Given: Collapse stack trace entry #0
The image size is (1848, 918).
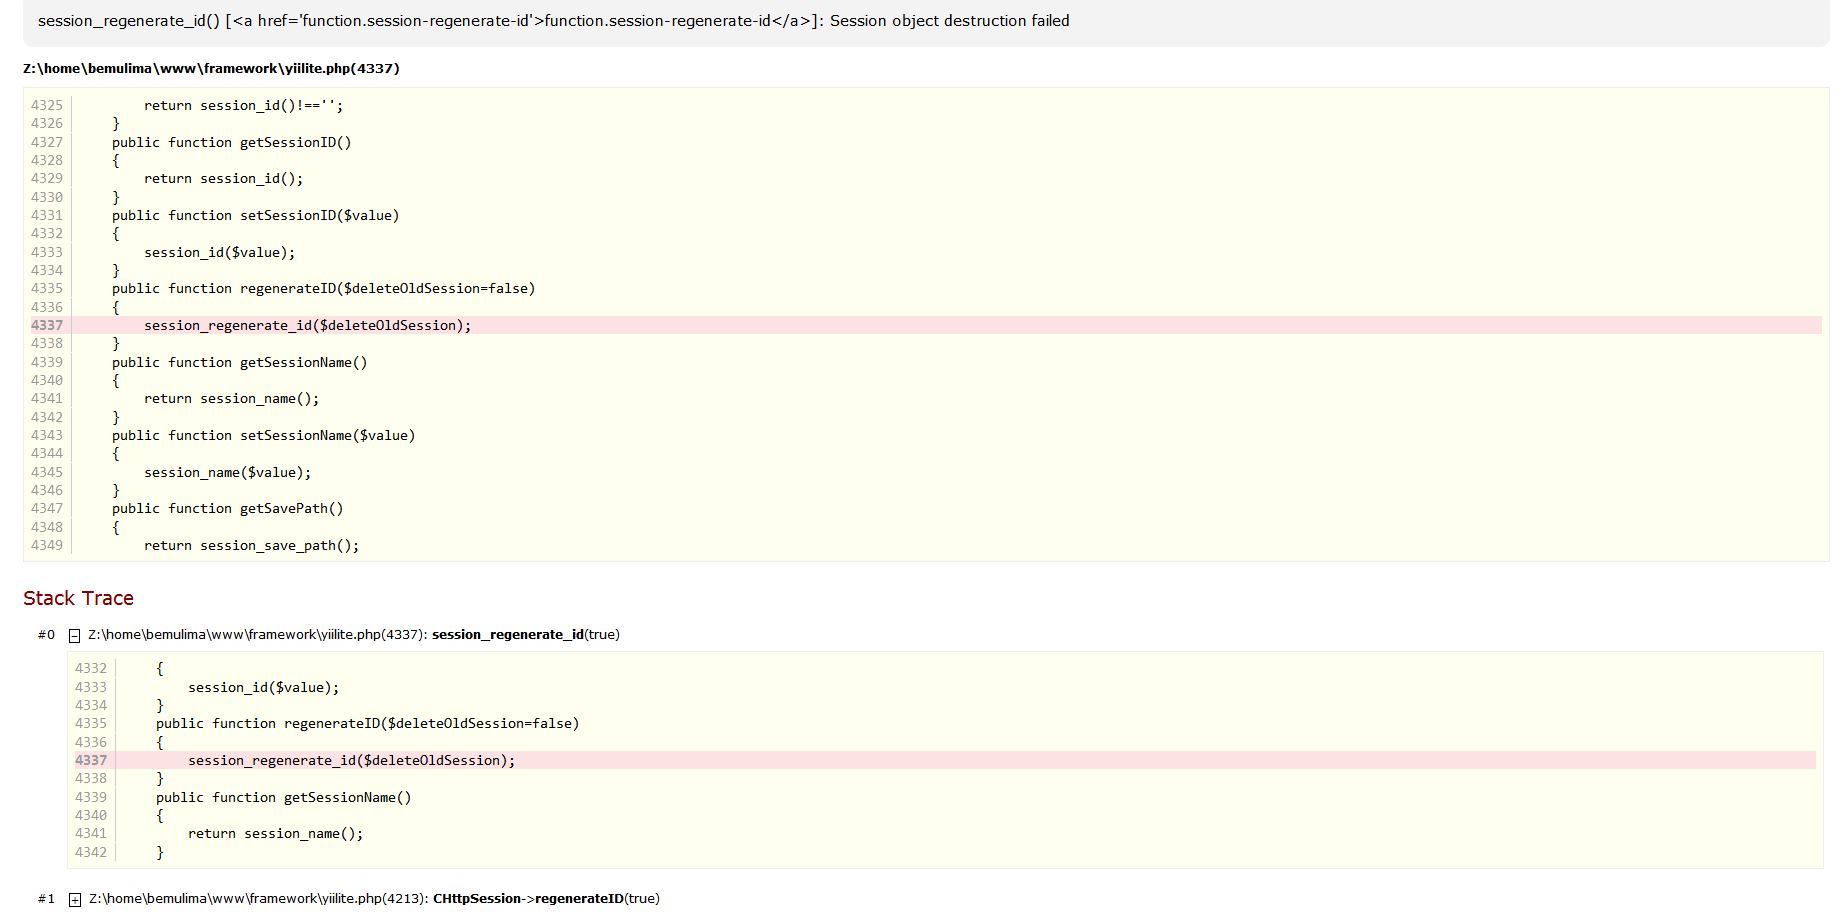Looking at the screenshot, I should coord(74,636).
